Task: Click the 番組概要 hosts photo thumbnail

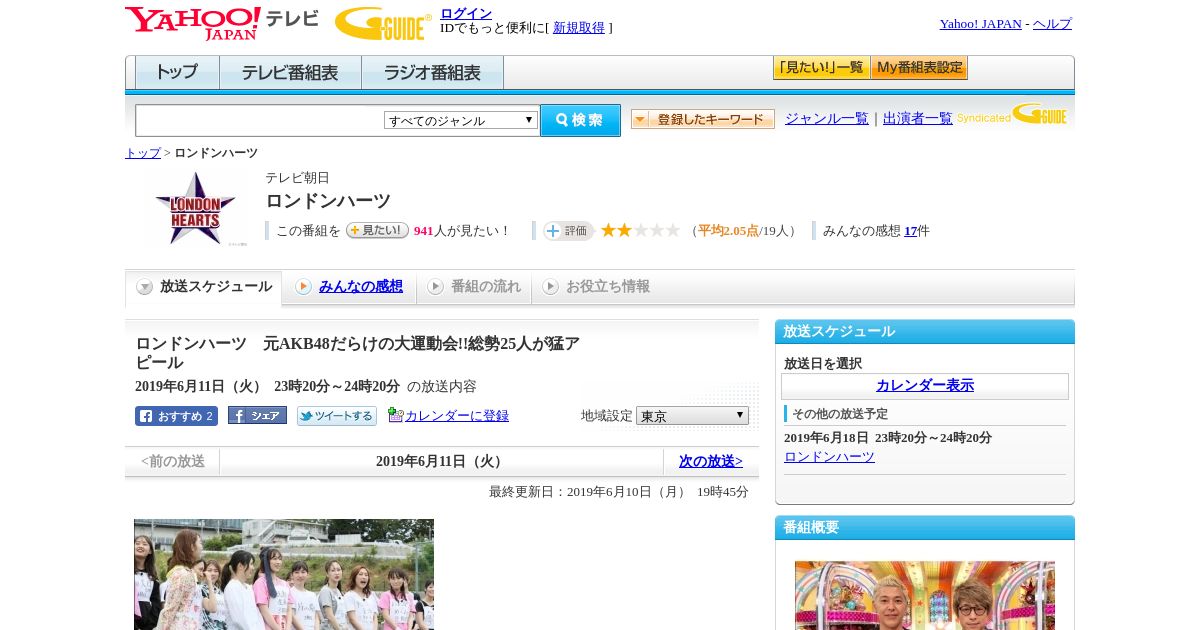Action: pos(925,595)
